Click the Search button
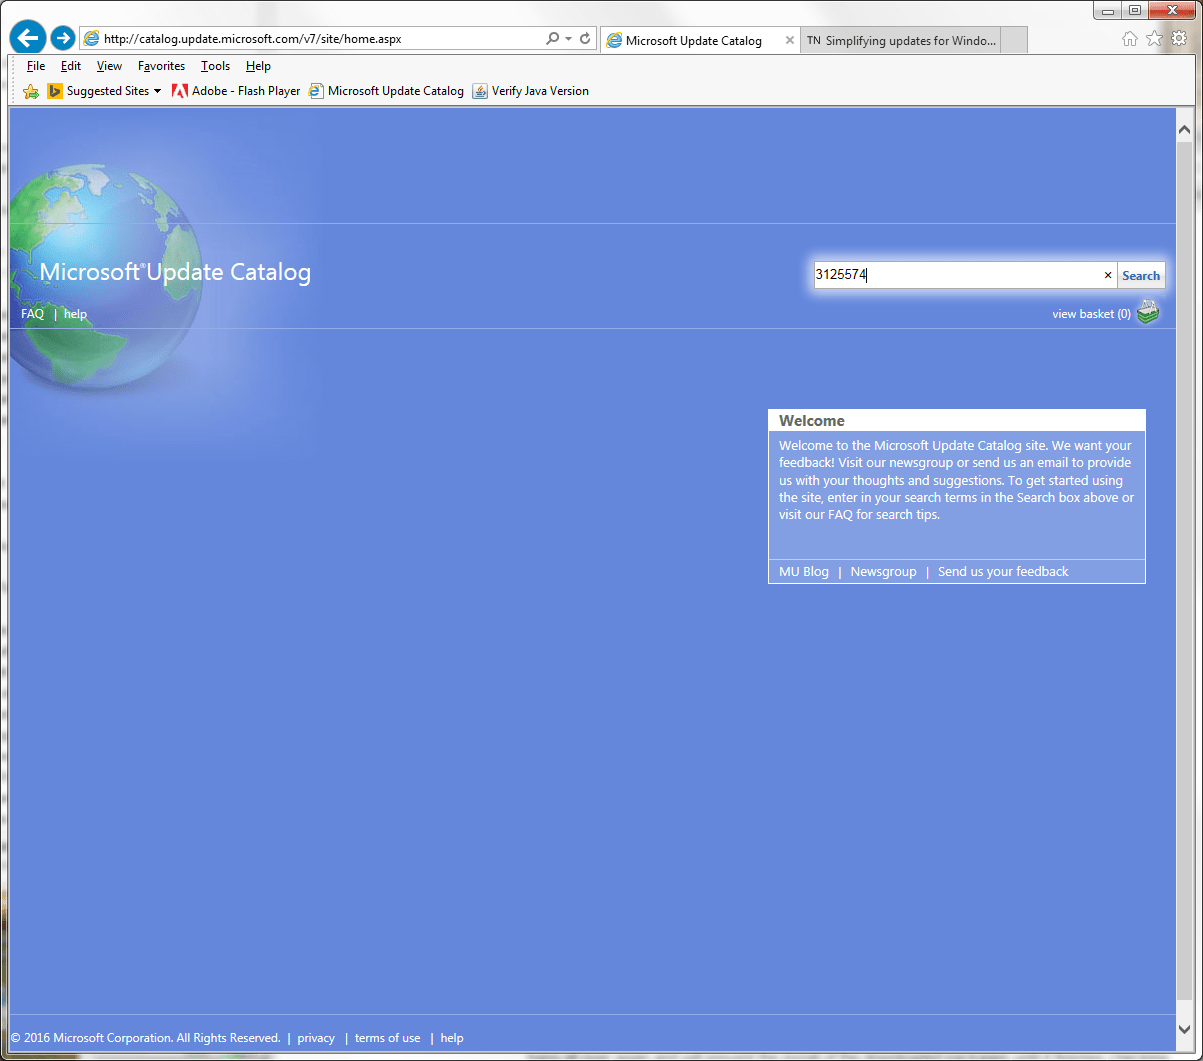The image size is (1203, 1061). click(x=1141, y=276)
